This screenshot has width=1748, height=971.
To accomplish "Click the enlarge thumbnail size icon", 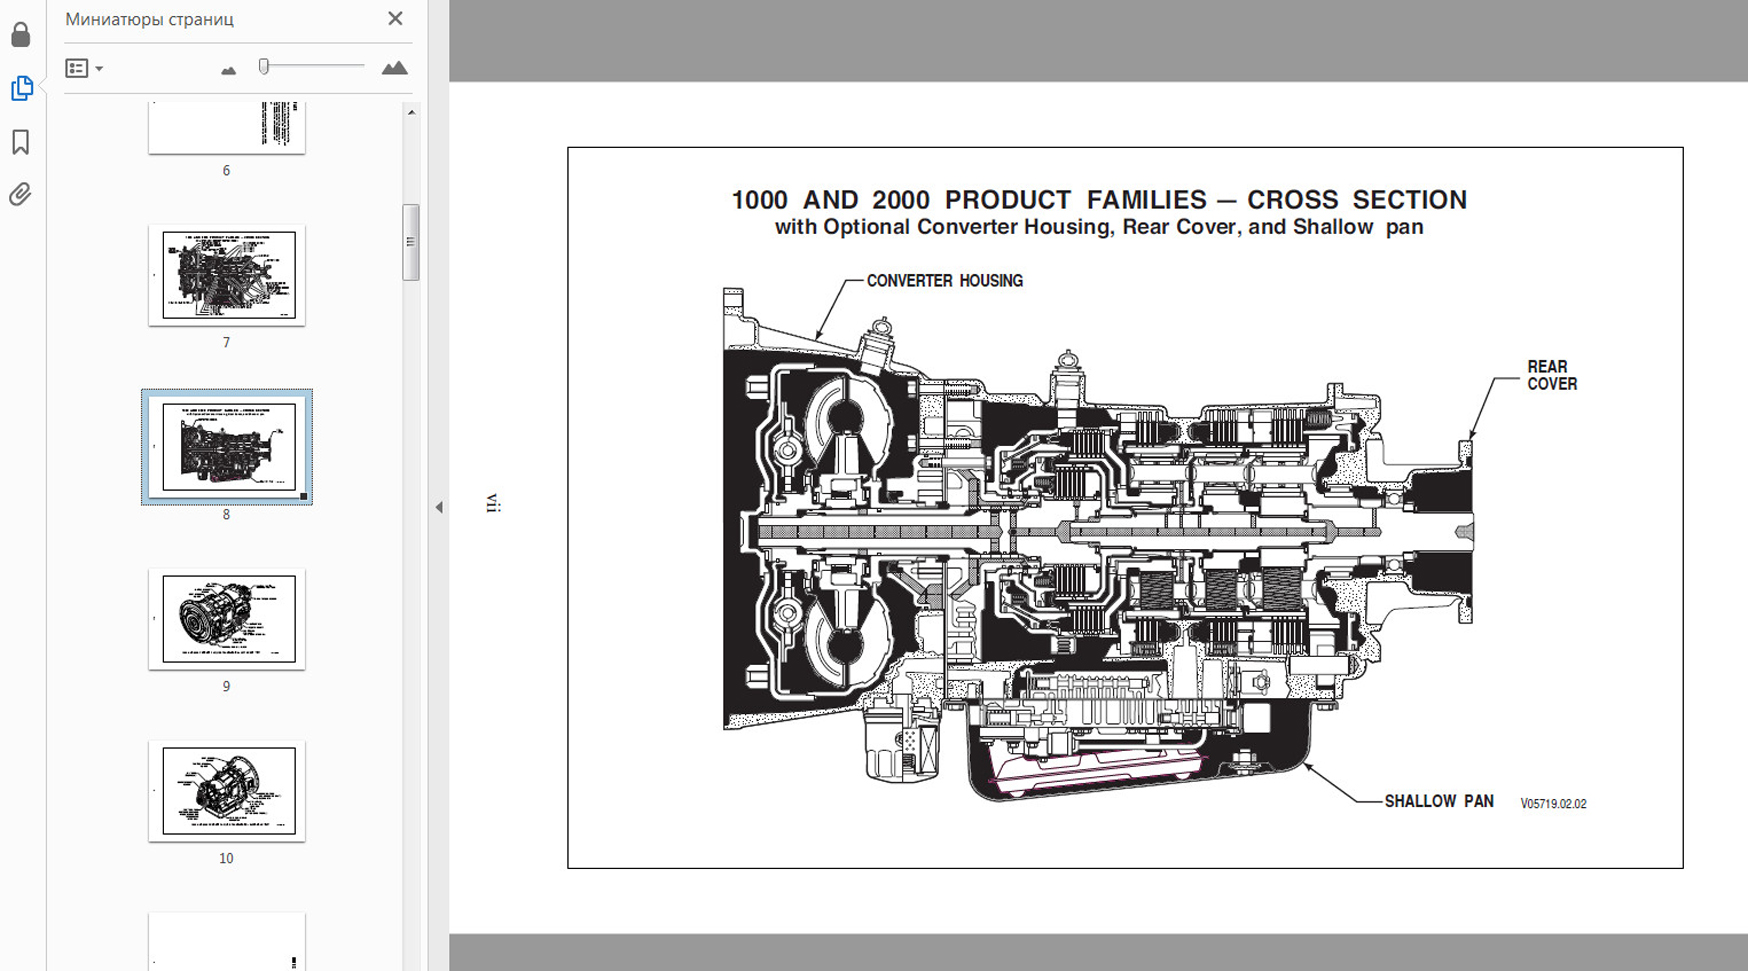I will [394, 68].
